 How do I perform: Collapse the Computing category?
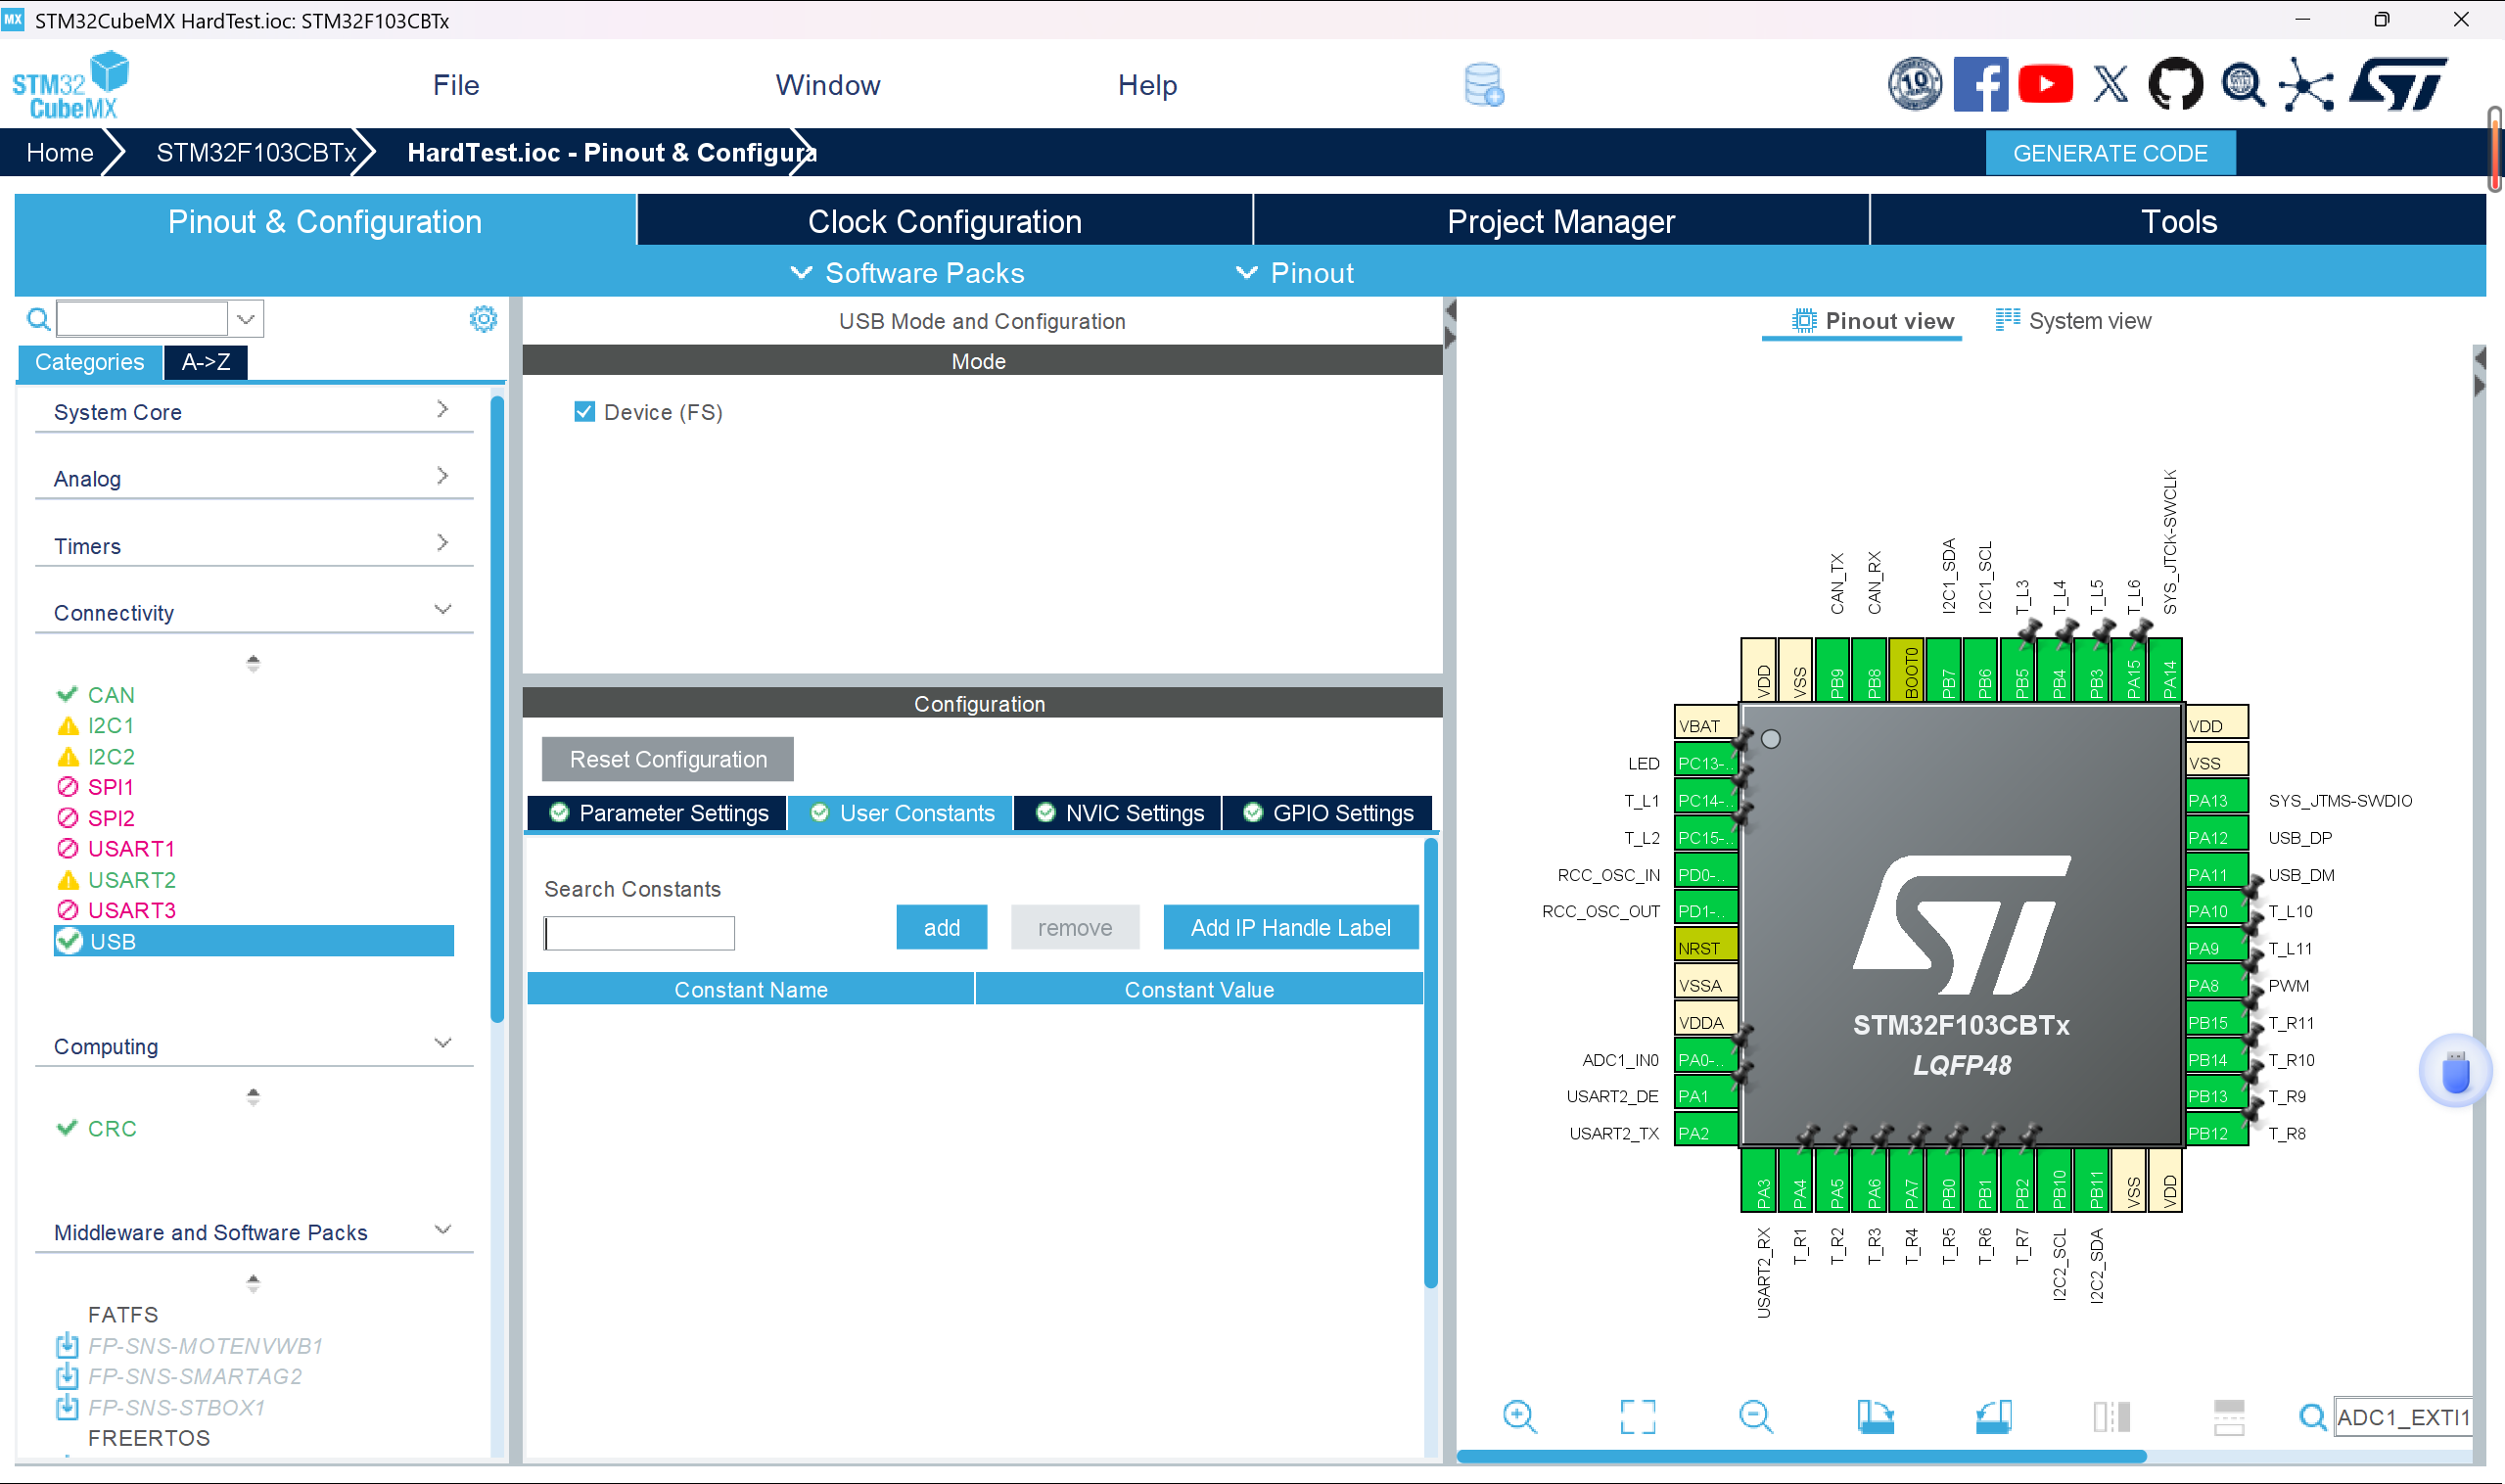tap(253, 1046)
